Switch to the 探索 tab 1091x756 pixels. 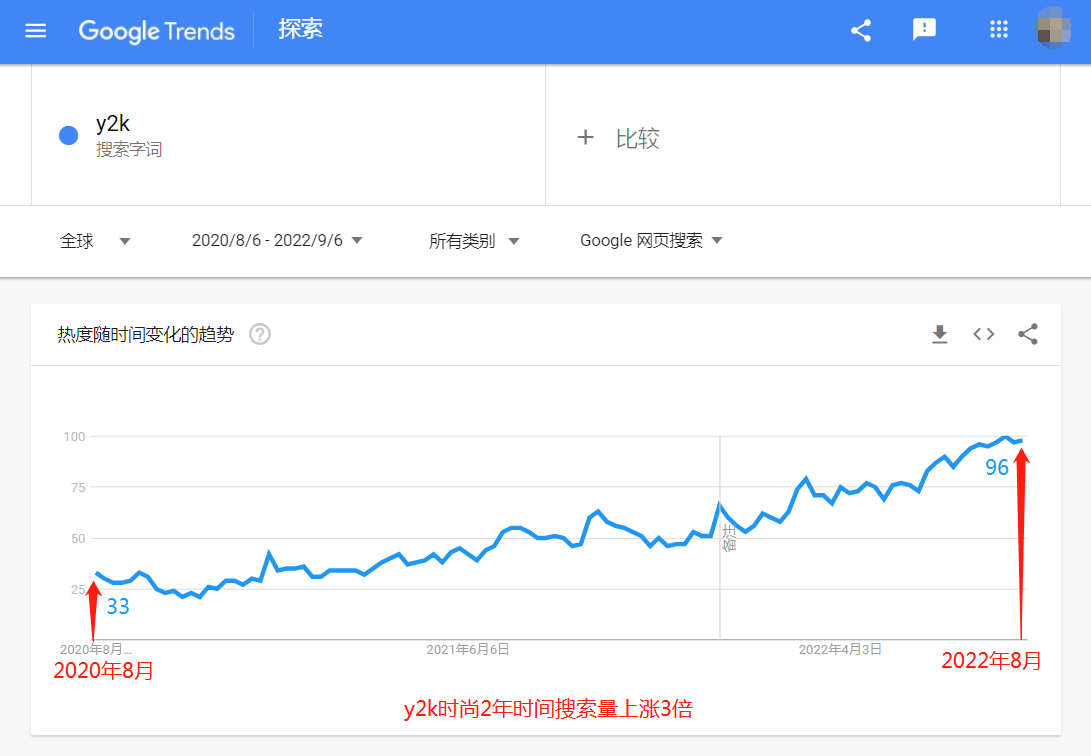[x=300, y=30]
